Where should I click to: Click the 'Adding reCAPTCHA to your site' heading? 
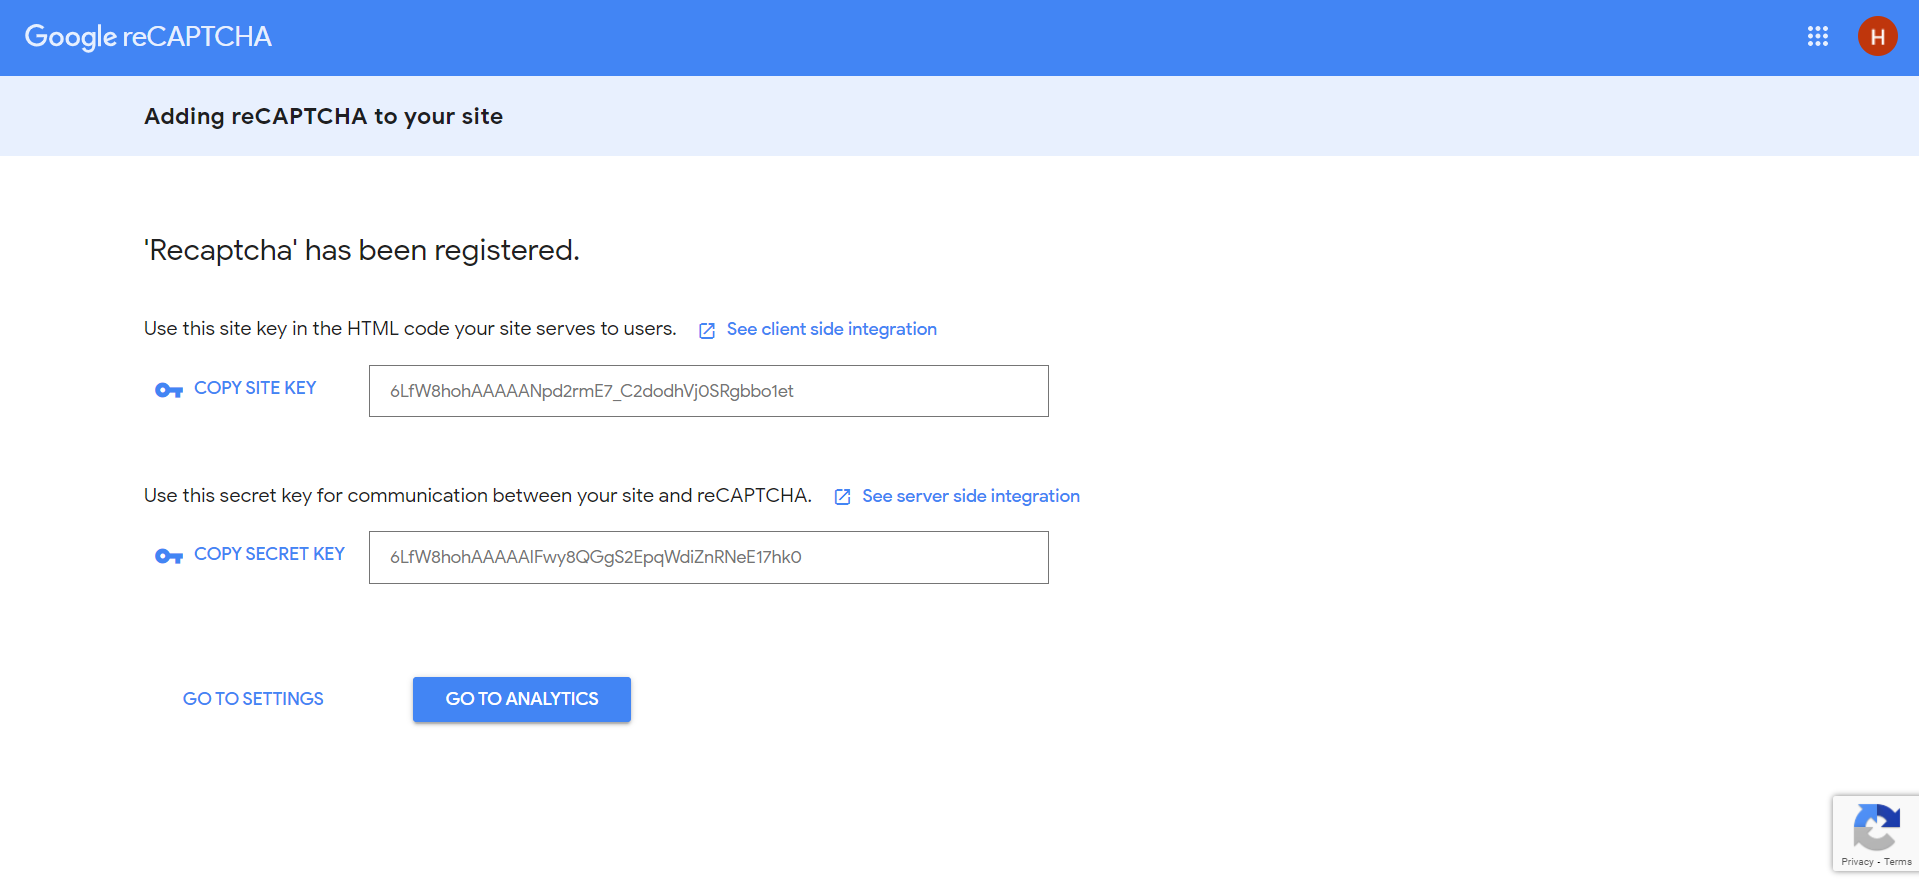(x=323, y=116)
